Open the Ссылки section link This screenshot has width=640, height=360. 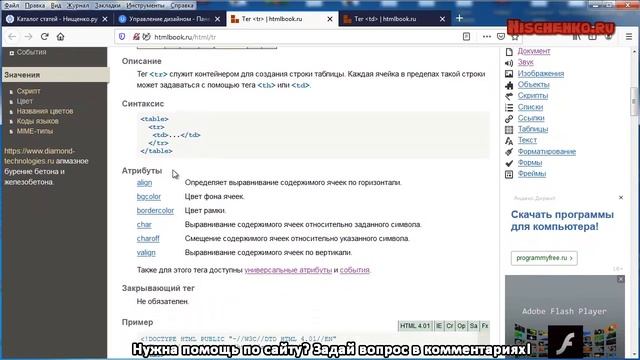(x=531, y=118)
